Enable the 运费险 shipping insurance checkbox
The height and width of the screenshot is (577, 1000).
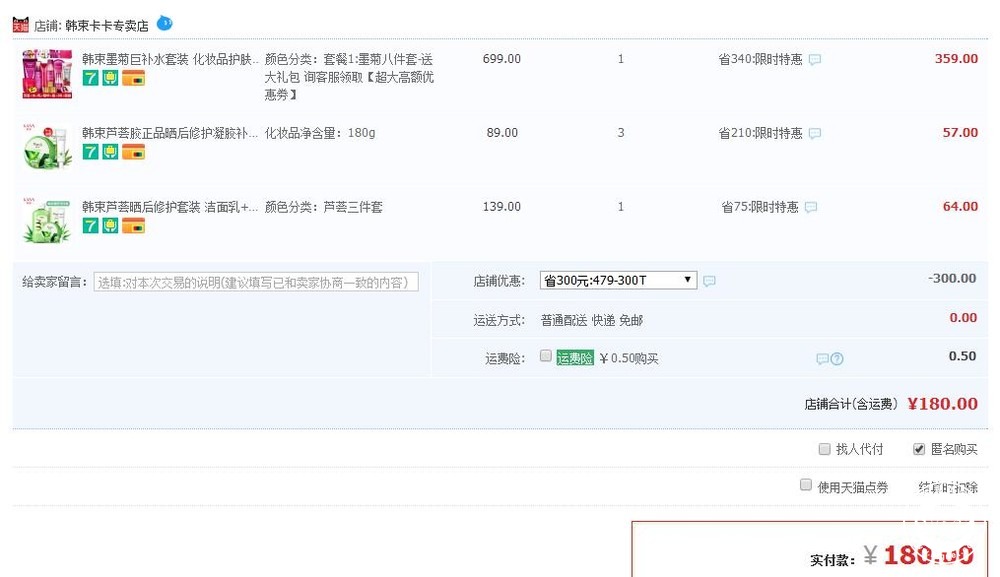pos(545,356)
